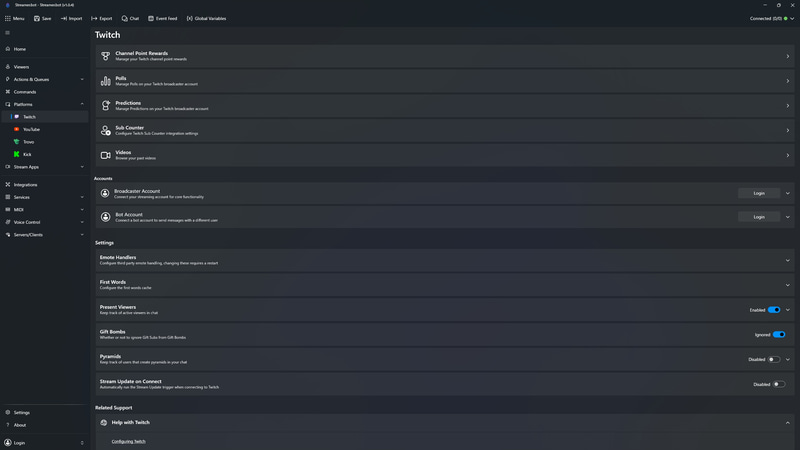The width and height of the screenshot is (800, 450).
Task: Toggle the hamburger sidebar collapse icon
Action: 8,33
